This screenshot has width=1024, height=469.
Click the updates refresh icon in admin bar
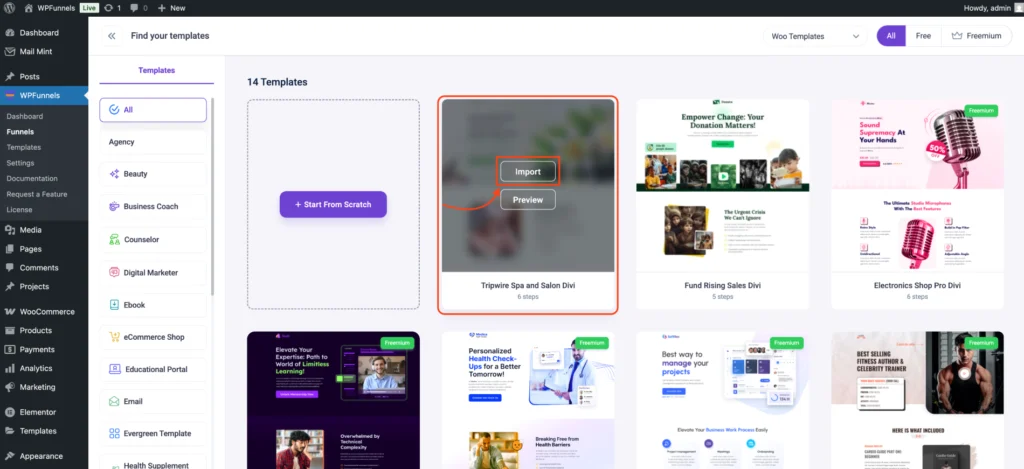pyautogui.click(x=108, y=7)
